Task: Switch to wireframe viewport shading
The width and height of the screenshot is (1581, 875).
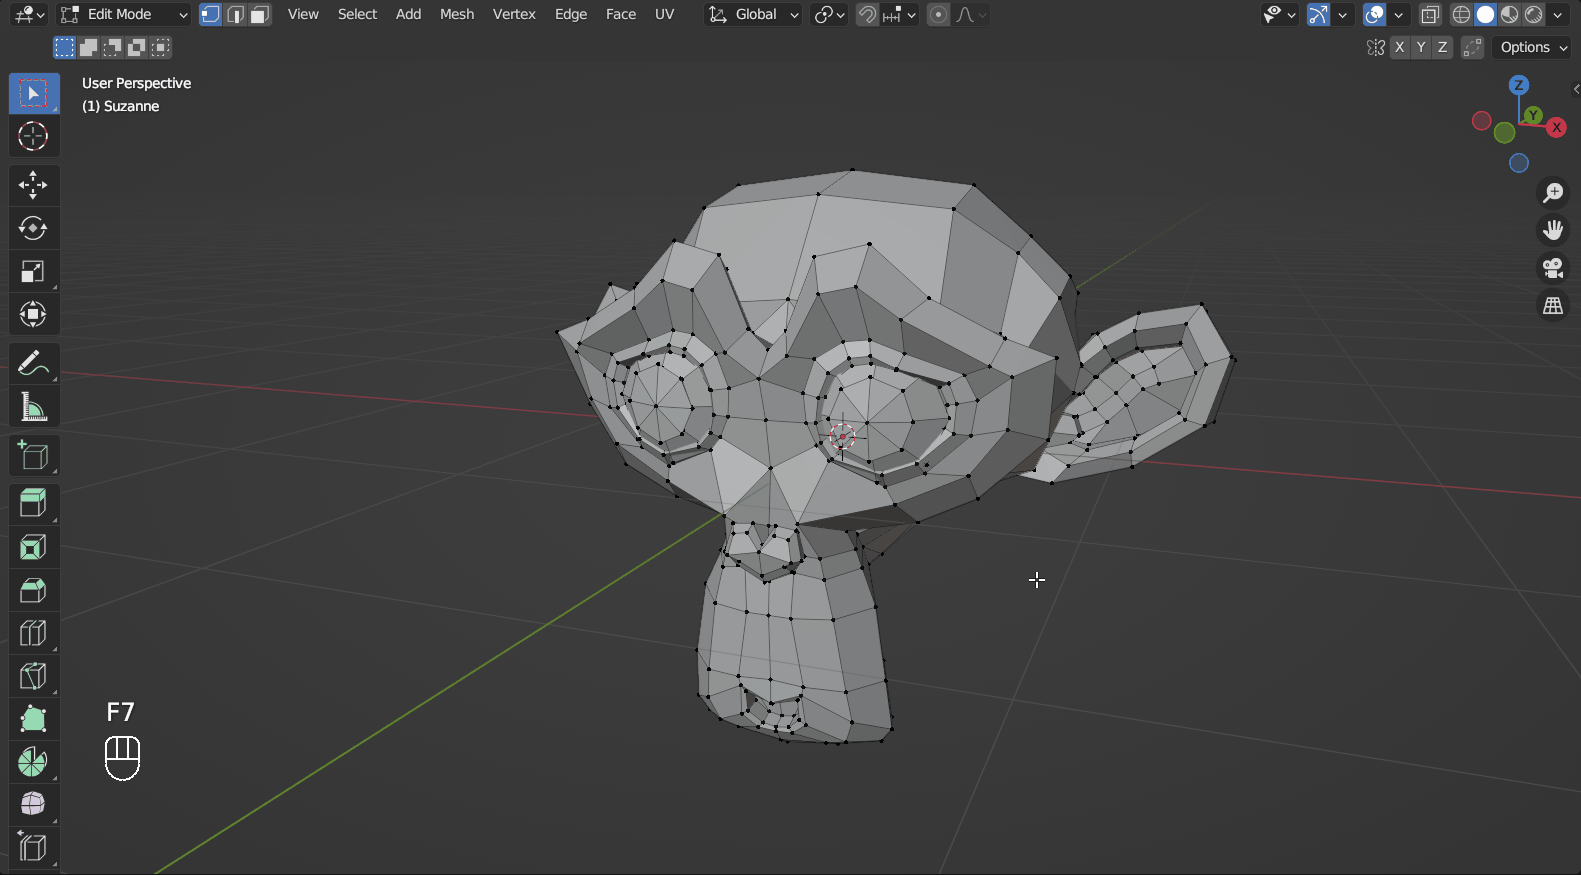Action: (1462, 14)
